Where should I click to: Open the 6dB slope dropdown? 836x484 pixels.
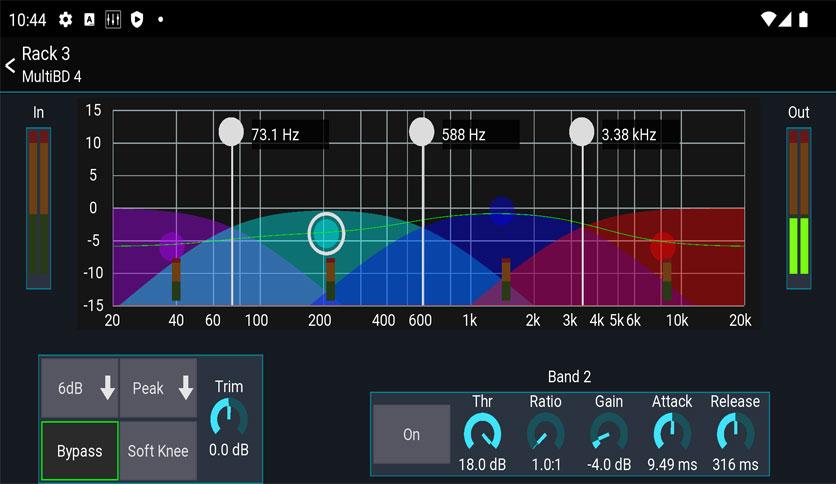click(80, 388)
